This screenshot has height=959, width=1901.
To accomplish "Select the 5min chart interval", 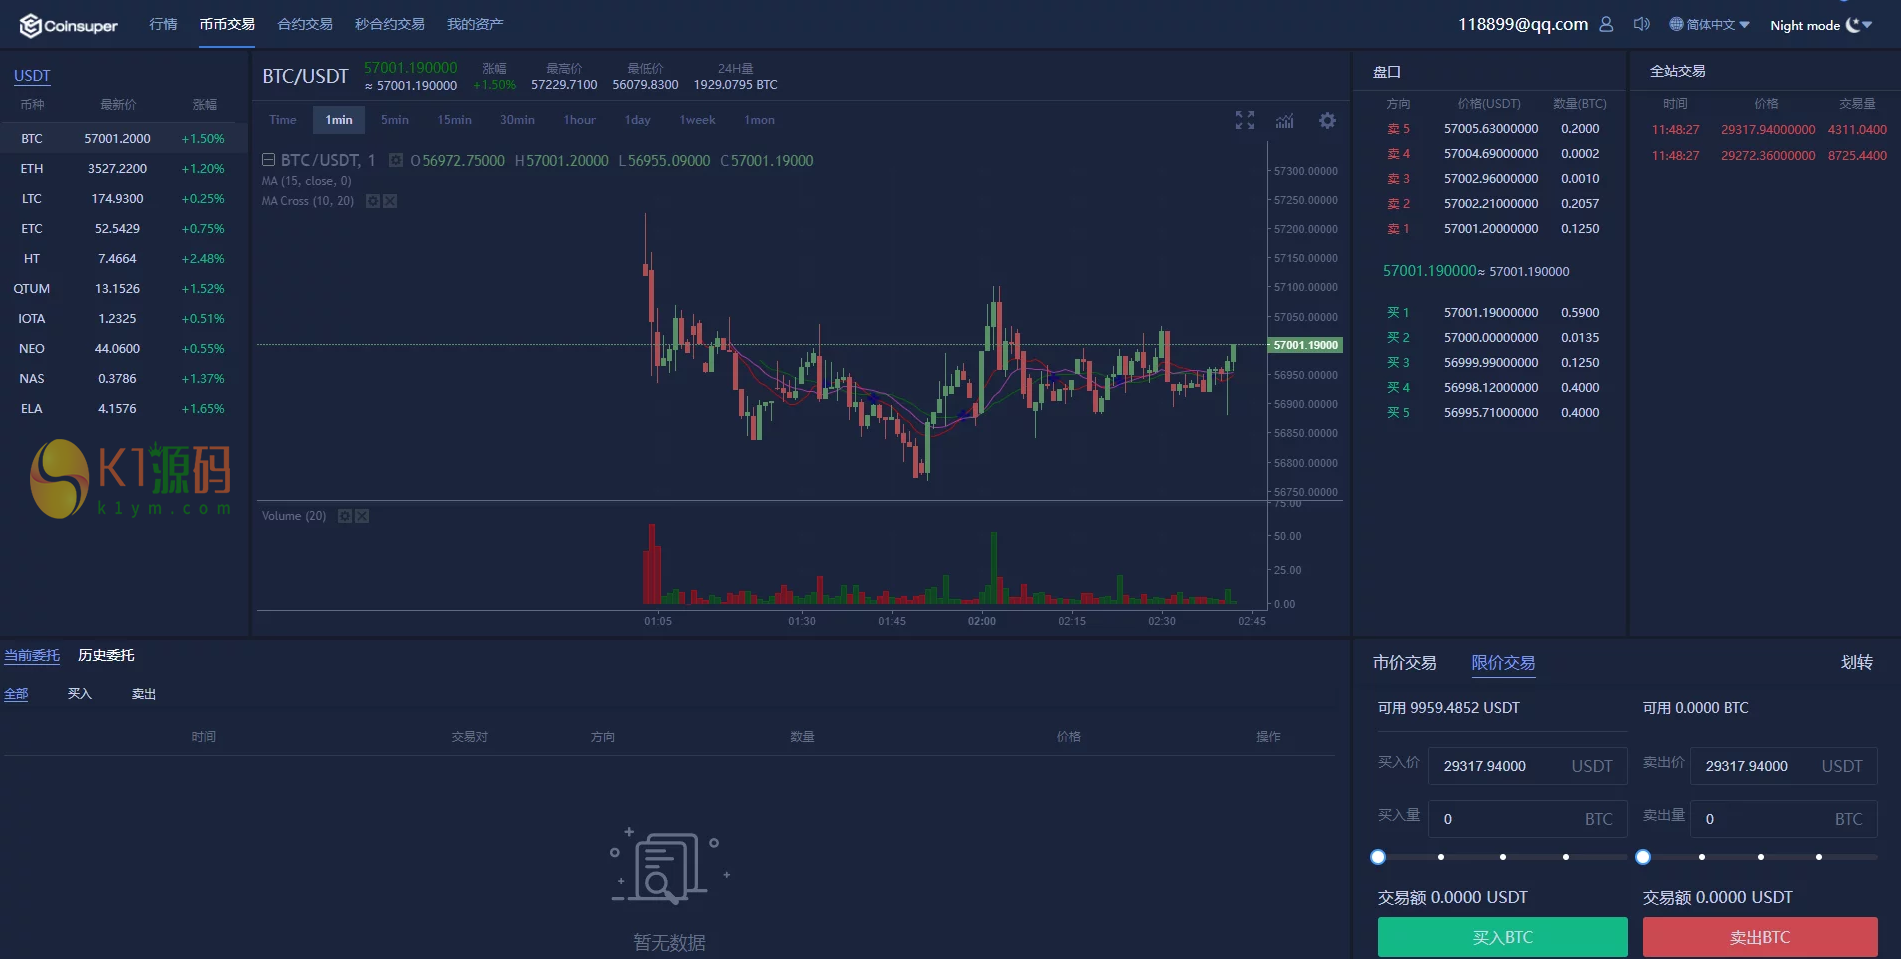I will pyautogui.click(x=394, y=120).
